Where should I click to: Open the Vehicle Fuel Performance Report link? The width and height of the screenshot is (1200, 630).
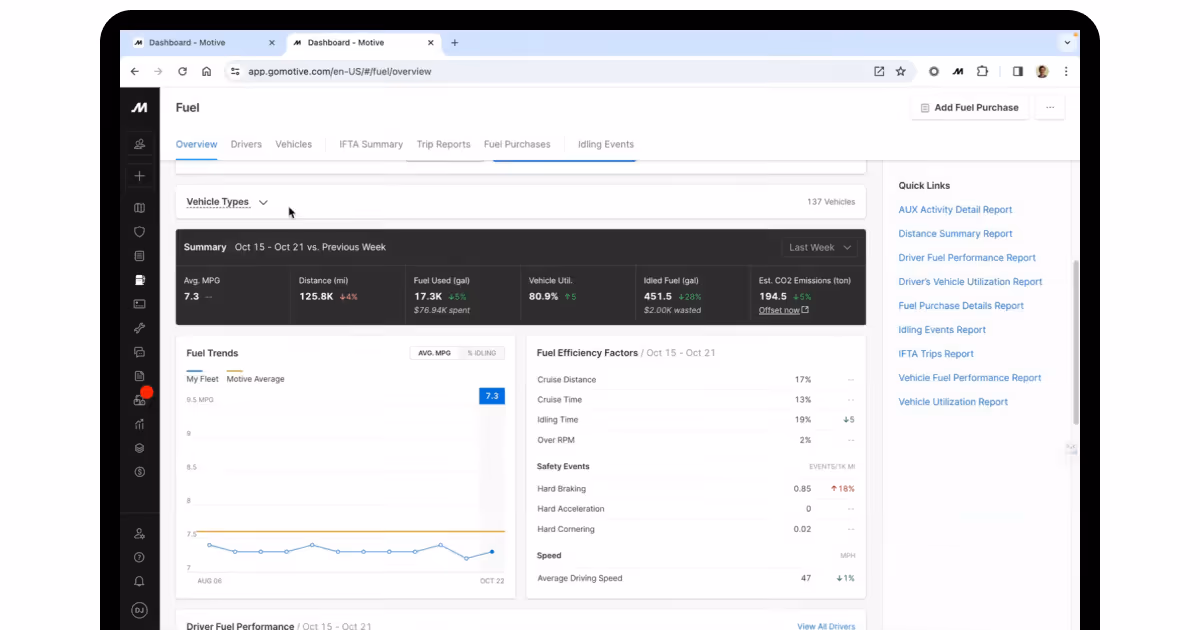pyautogui.click(x=970, y=378)
